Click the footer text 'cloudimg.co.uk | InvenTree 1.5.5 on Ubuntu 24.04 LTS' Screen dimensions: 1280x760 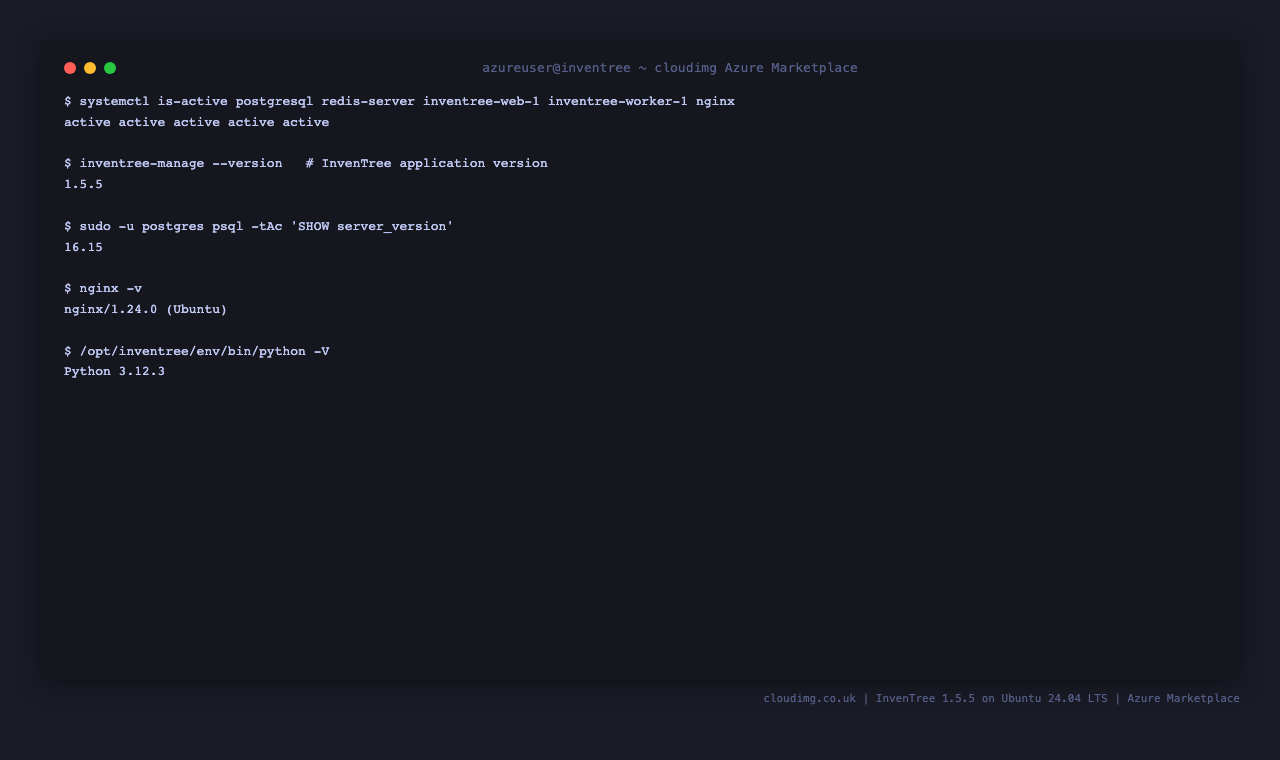935,699
